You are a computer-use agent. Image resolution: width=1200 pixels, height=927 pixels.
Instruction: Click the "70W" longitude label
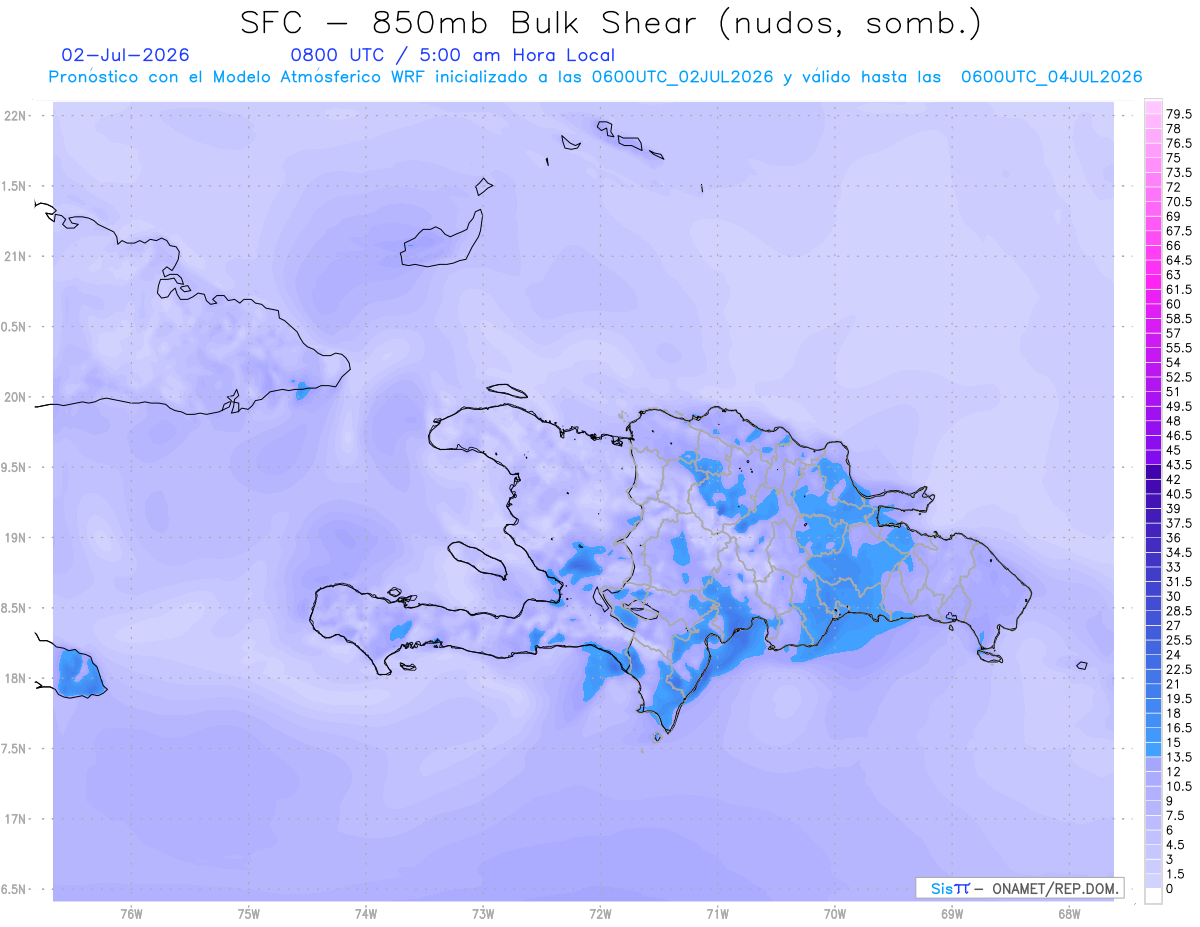[x=835, y=914]
